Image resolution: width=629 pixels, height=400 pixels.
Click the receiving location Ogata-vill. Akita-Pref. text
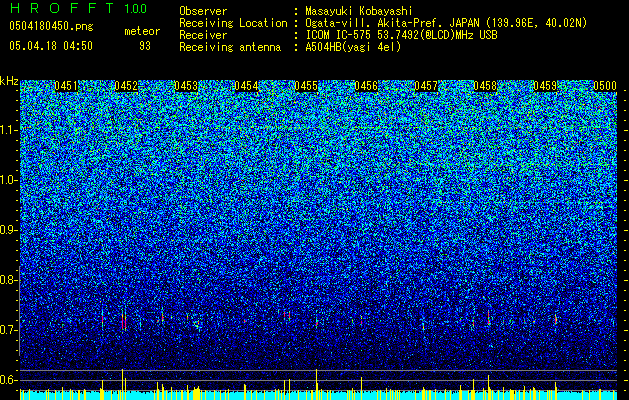446,23
